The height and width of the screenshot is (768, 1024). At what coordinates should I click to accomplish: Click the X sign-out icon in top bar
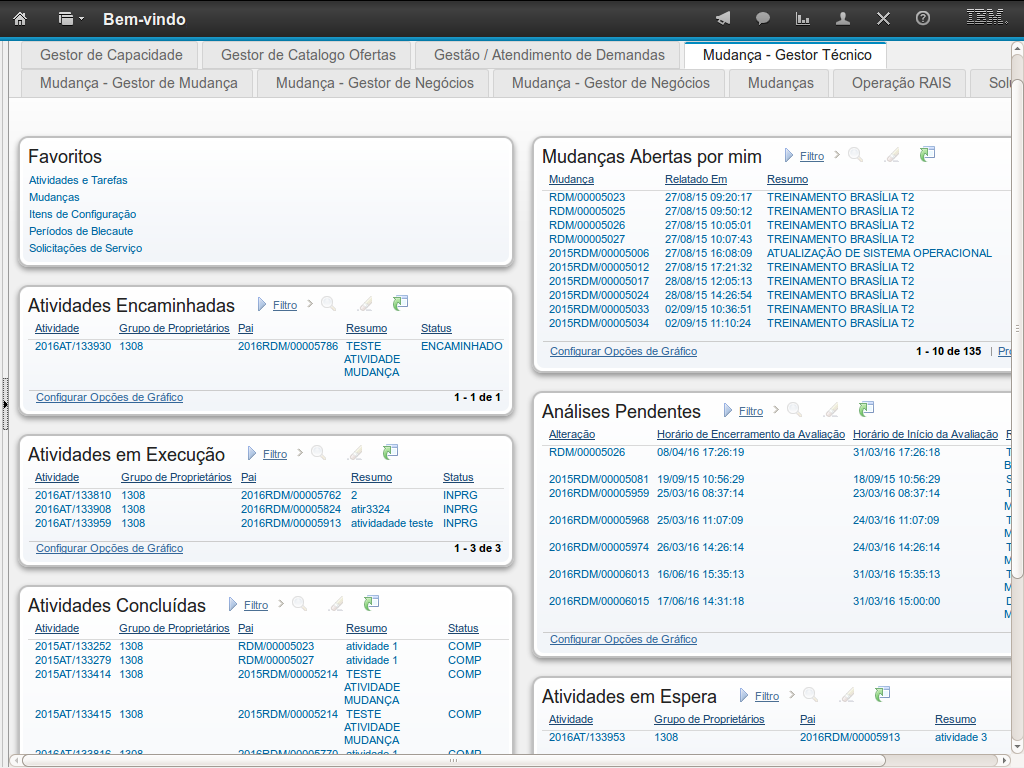tap(883, 19)
